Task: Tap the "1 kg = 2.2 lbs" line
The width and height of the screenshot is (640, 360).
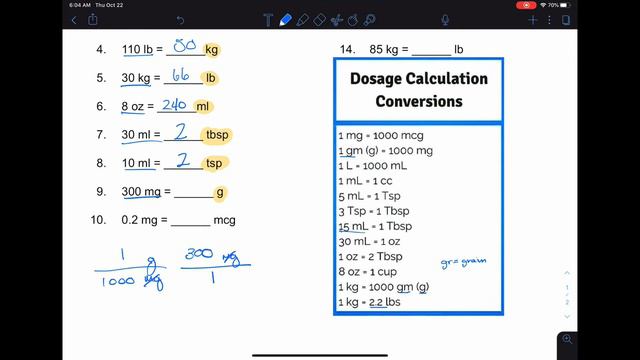Action: pos(369,302)
